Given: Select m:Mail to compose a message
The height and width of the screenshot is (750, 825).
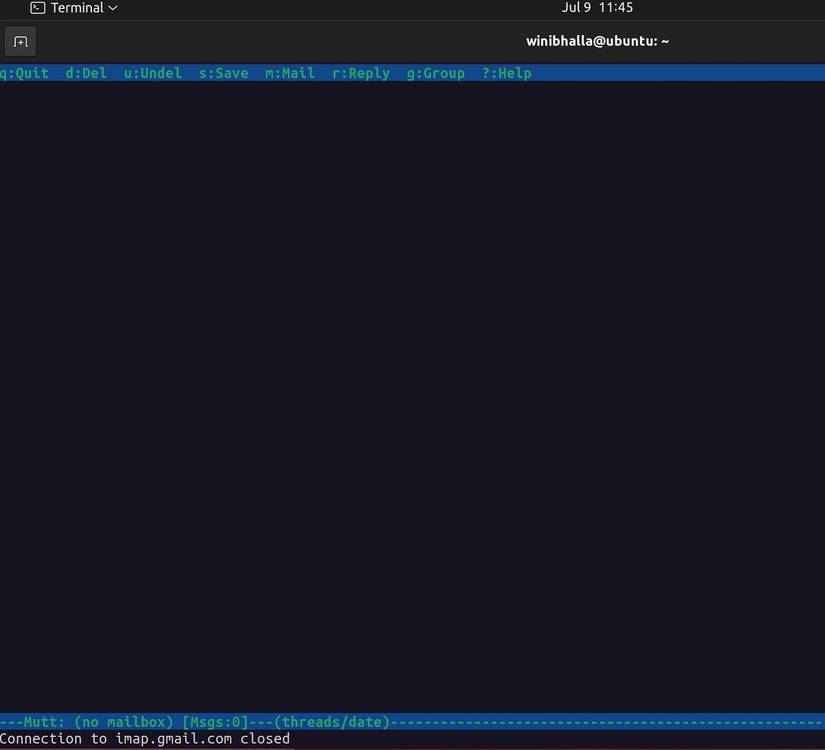Looking at the screenshot, I should (289, 72).
